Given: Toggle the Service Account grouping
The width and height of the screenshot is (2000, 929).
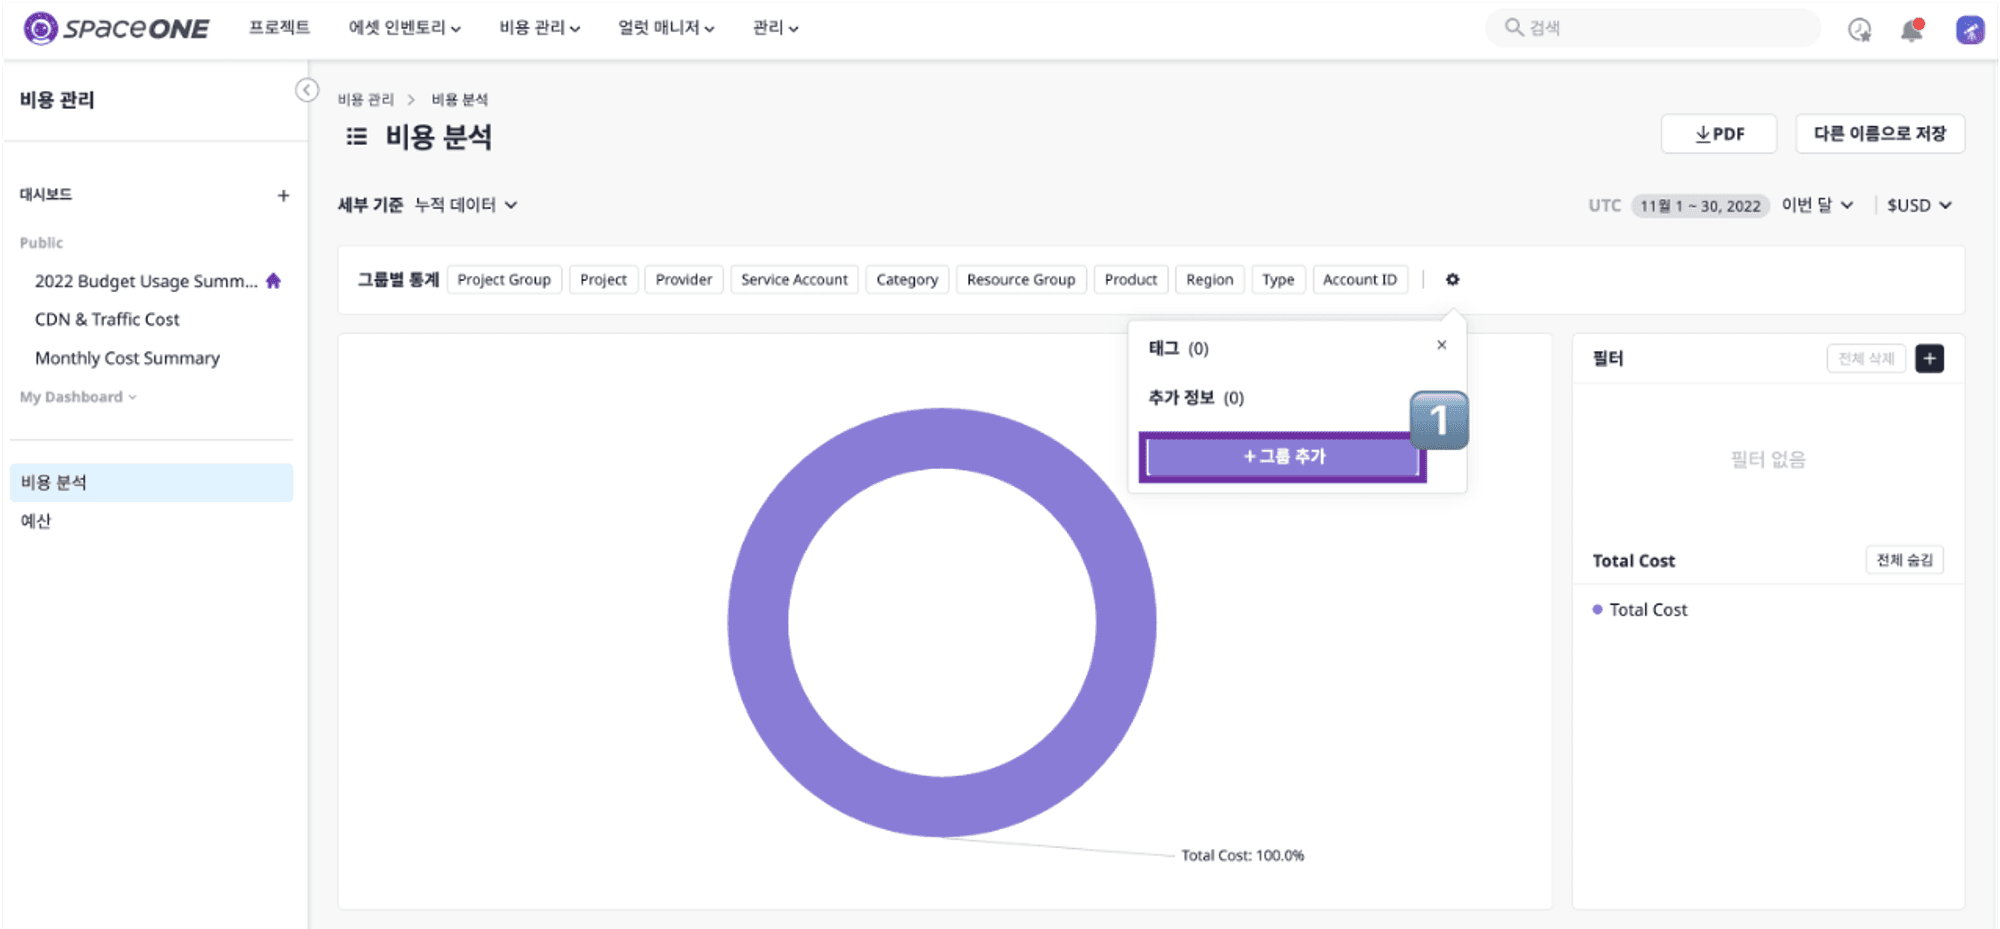Looking at the screenshot, I should click(794, 280).
